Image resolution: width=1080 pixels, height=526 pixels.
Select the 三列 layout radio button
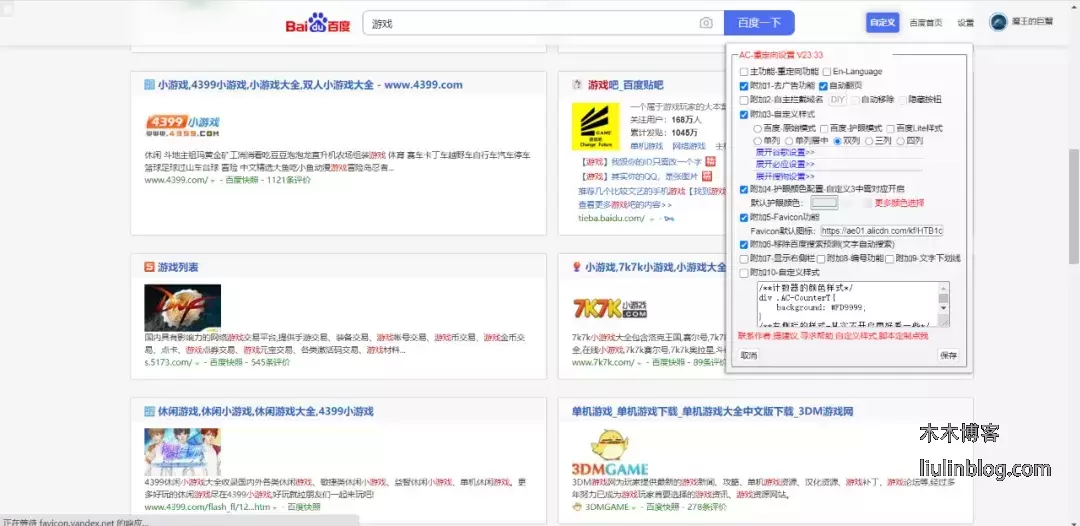tap(868, 141)
